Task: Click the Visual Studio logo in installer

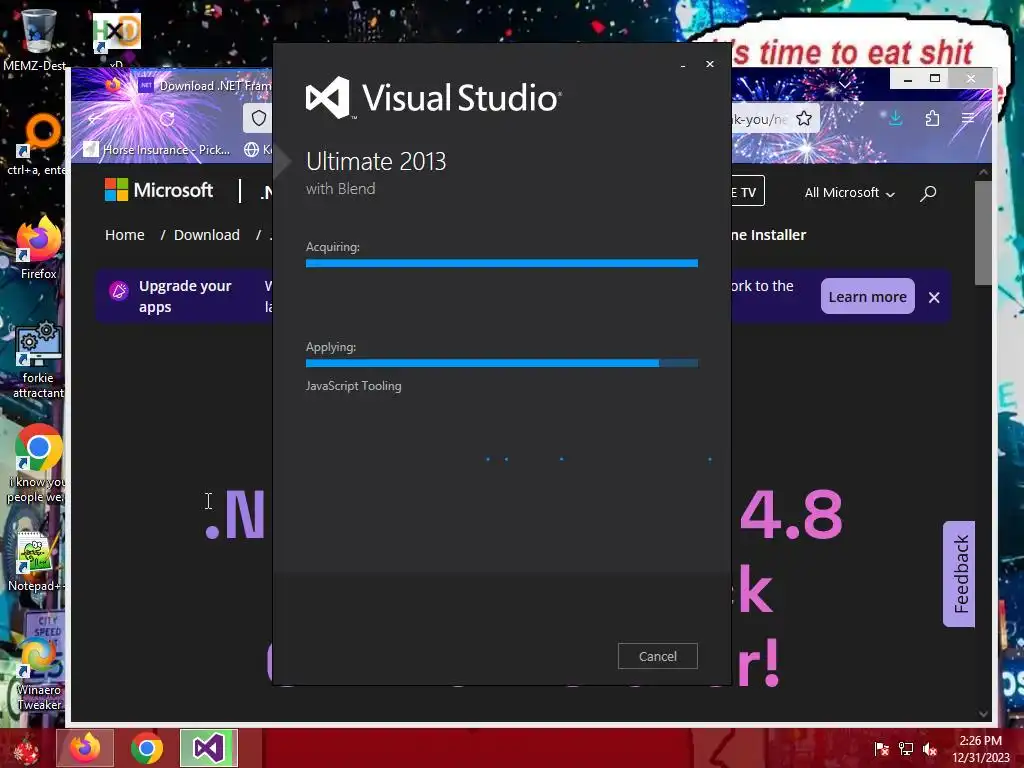Action: 433,98
